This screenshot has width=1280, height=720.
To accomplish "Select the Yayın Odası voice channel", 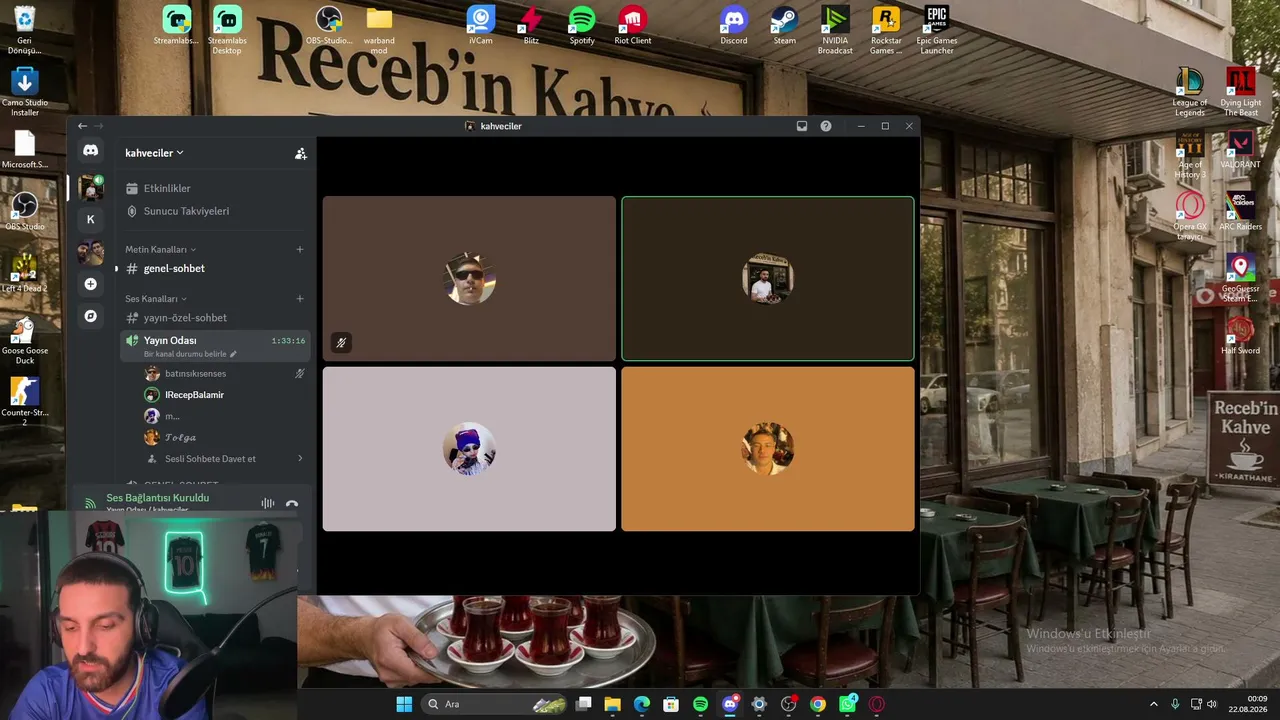I will (214, 345).
